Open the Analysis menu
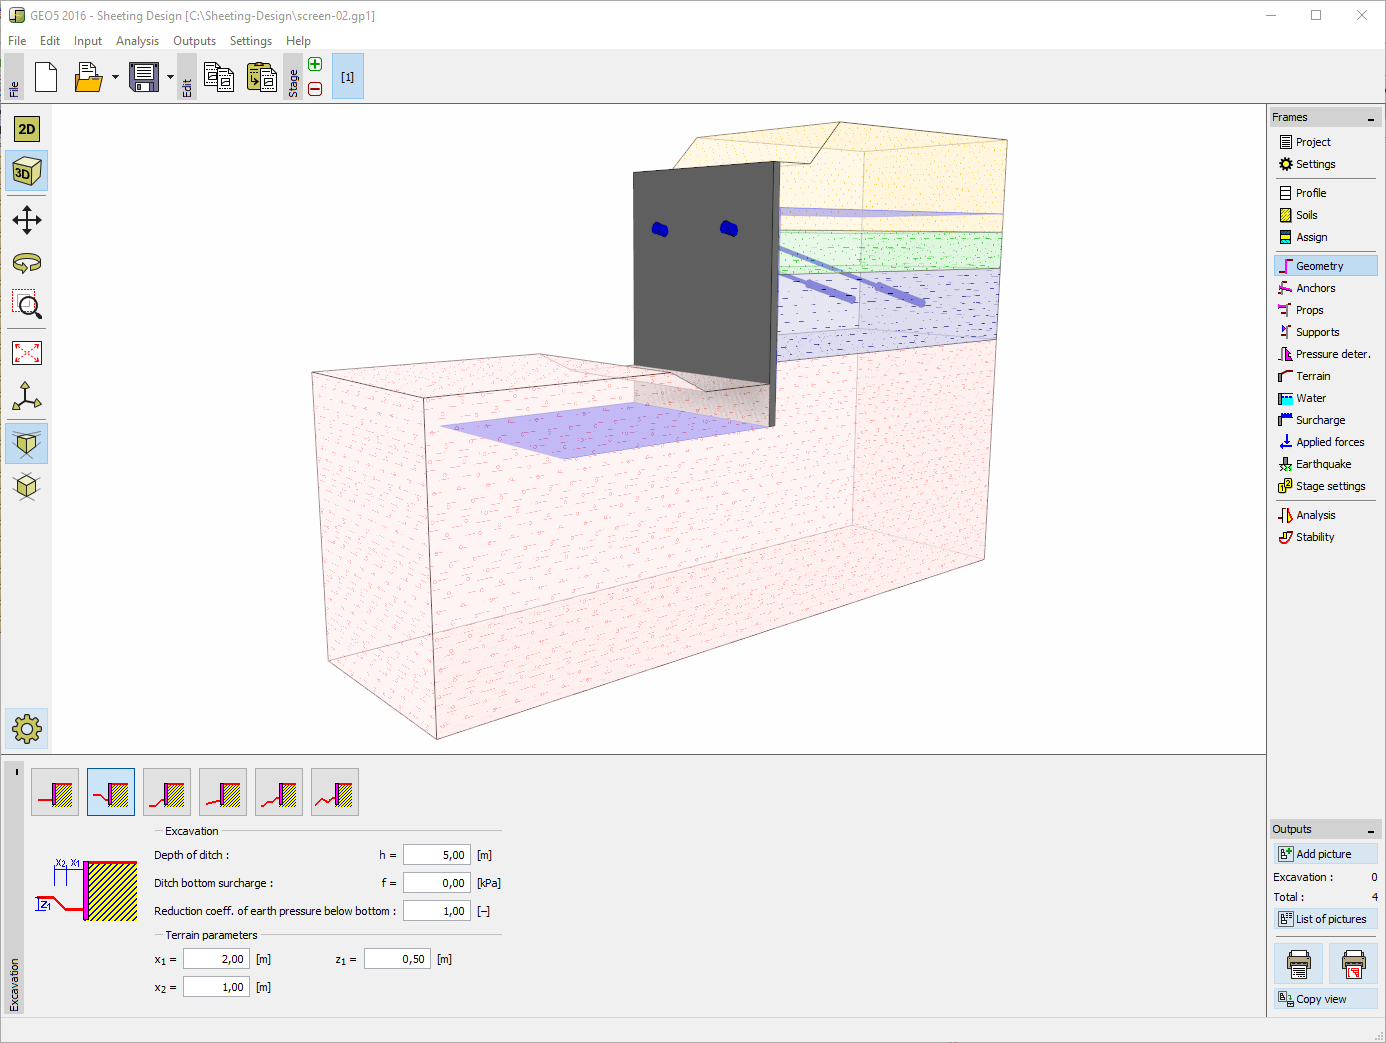This screenshot has height=1043, width=1386. (137, 41)
